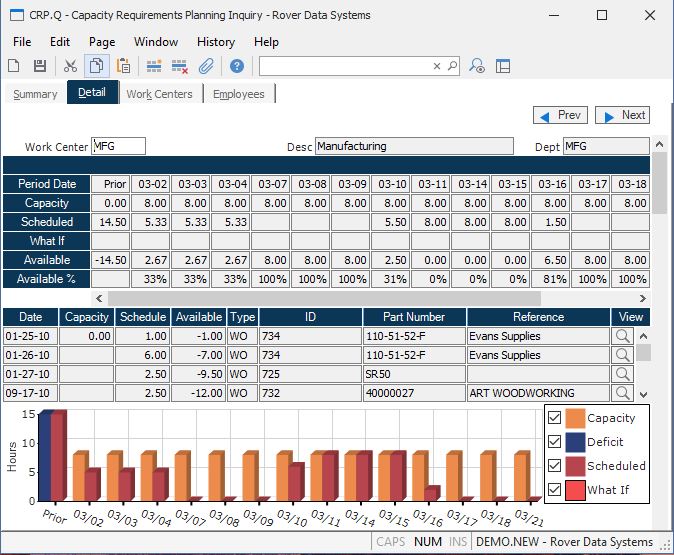View work order 734 dated 01-25-10 via magnifier

coord(623,336)
